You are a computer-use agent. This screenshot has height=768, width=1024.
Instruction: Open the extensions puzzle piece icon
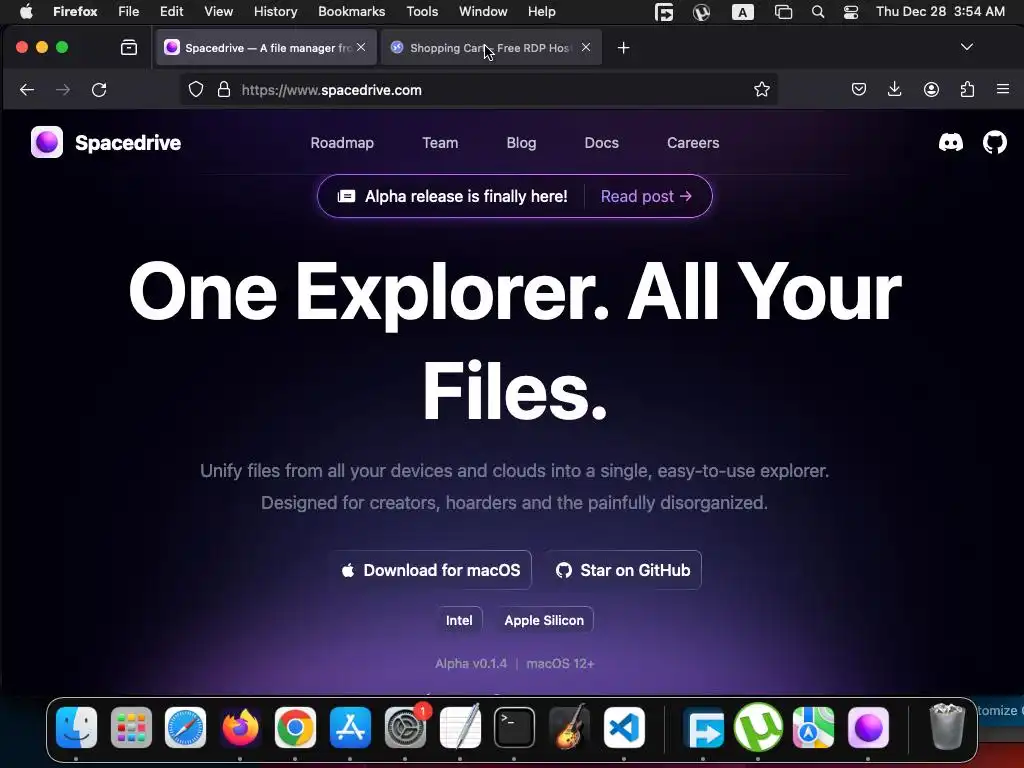[x=967, y=89]
